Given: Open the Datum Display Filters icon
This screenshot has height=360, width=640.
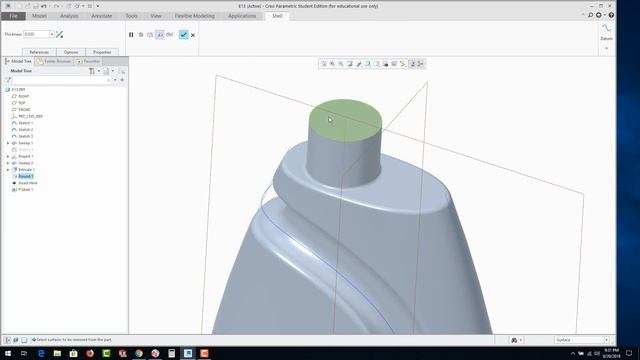Looking at the screenshot, I should point(403,64).
